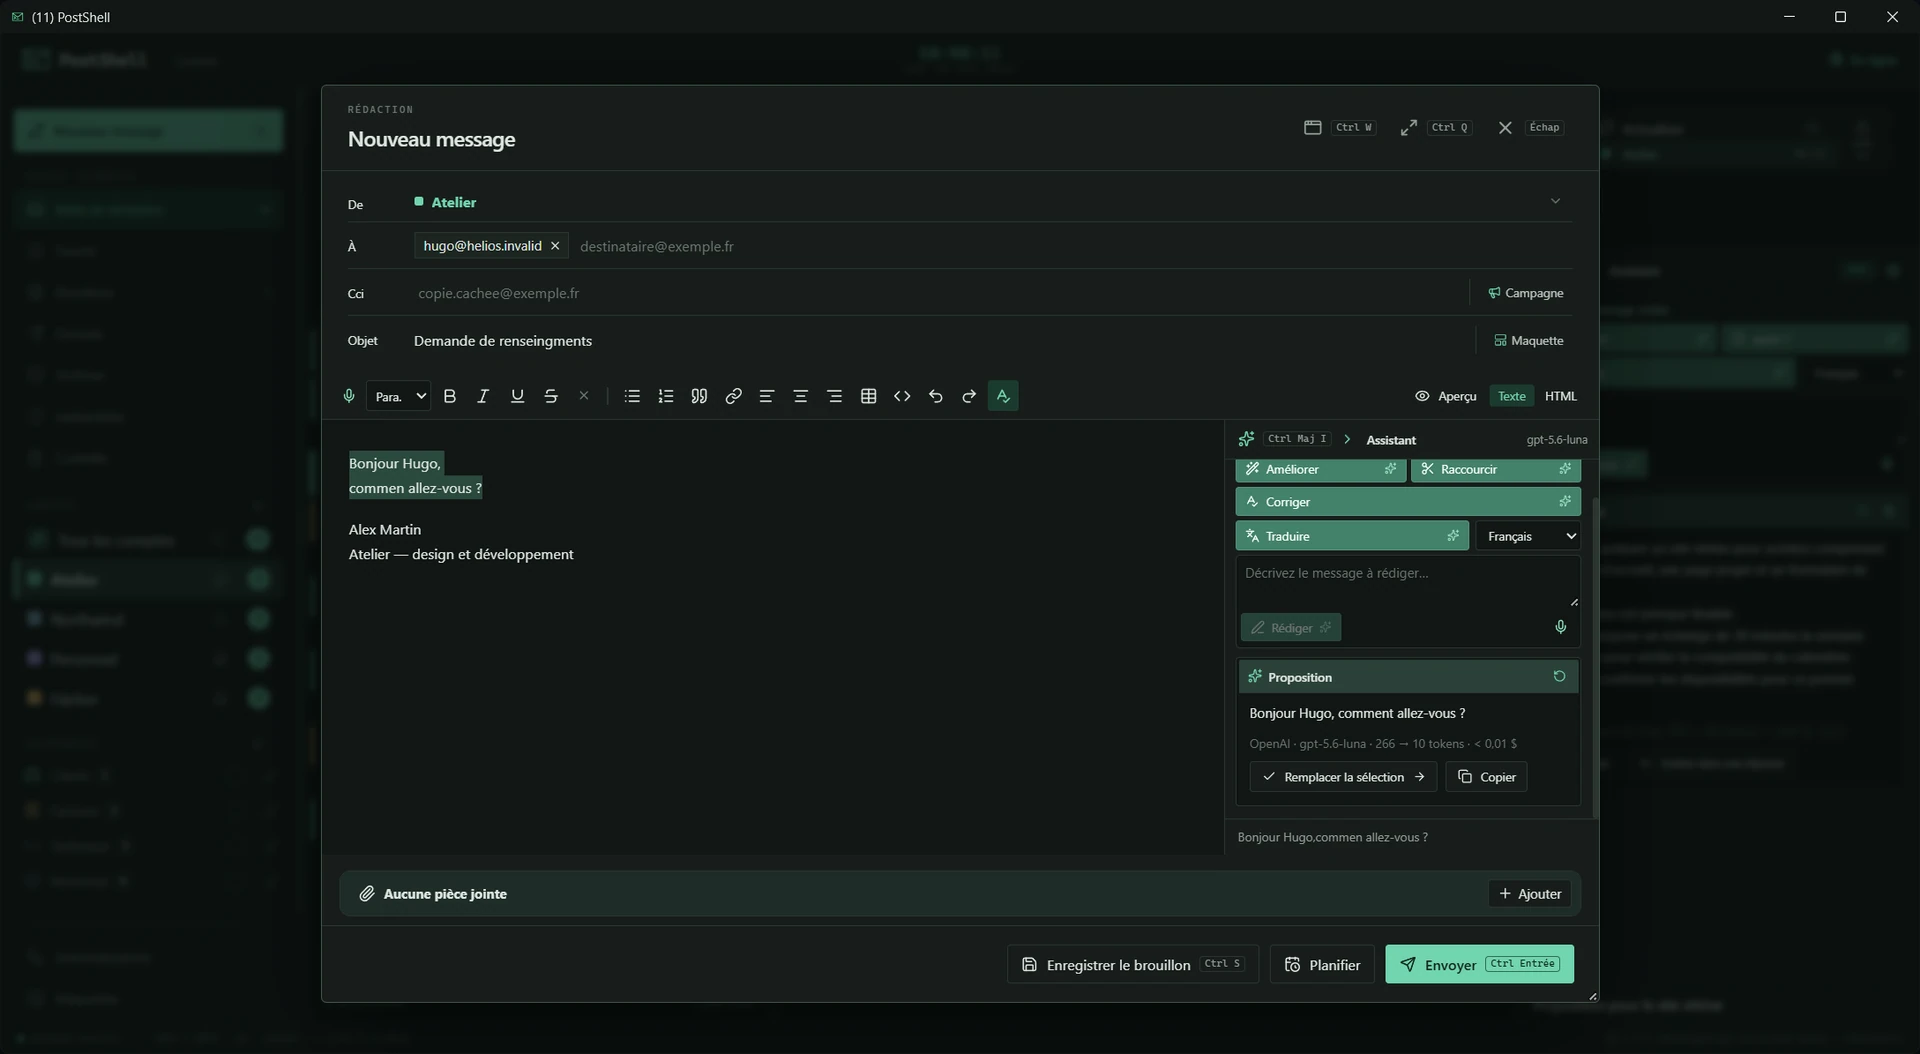
Task: Focus the Objet subject field
Action: (940, 341)
